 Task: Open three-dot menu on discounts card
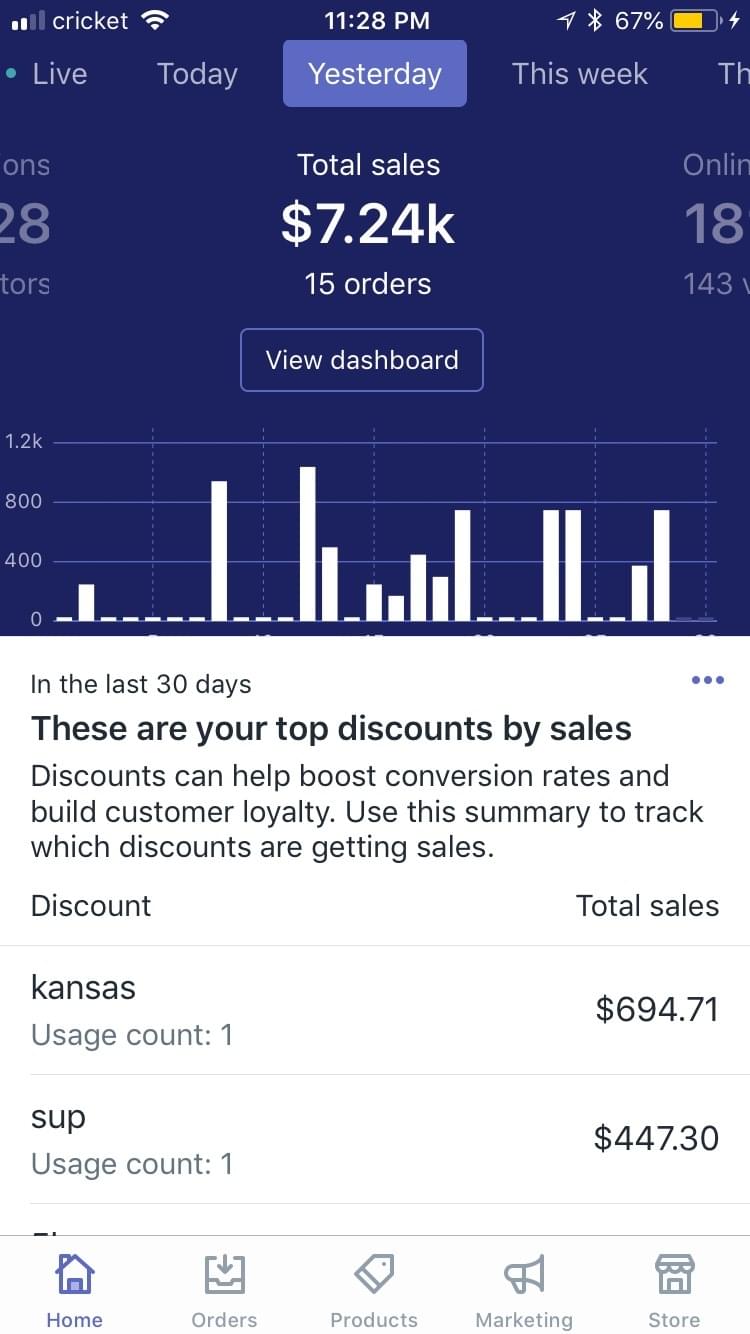(707, 680)
